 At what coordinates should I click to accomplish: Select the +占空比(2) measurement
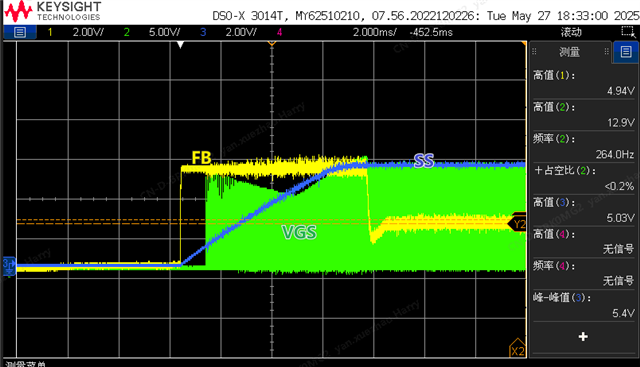click(584, 178)
